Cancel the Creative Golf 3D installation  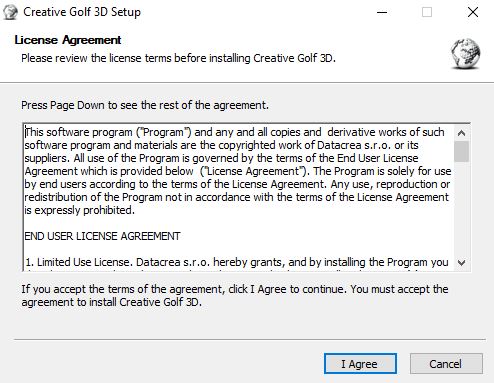(x=446, y=364)
